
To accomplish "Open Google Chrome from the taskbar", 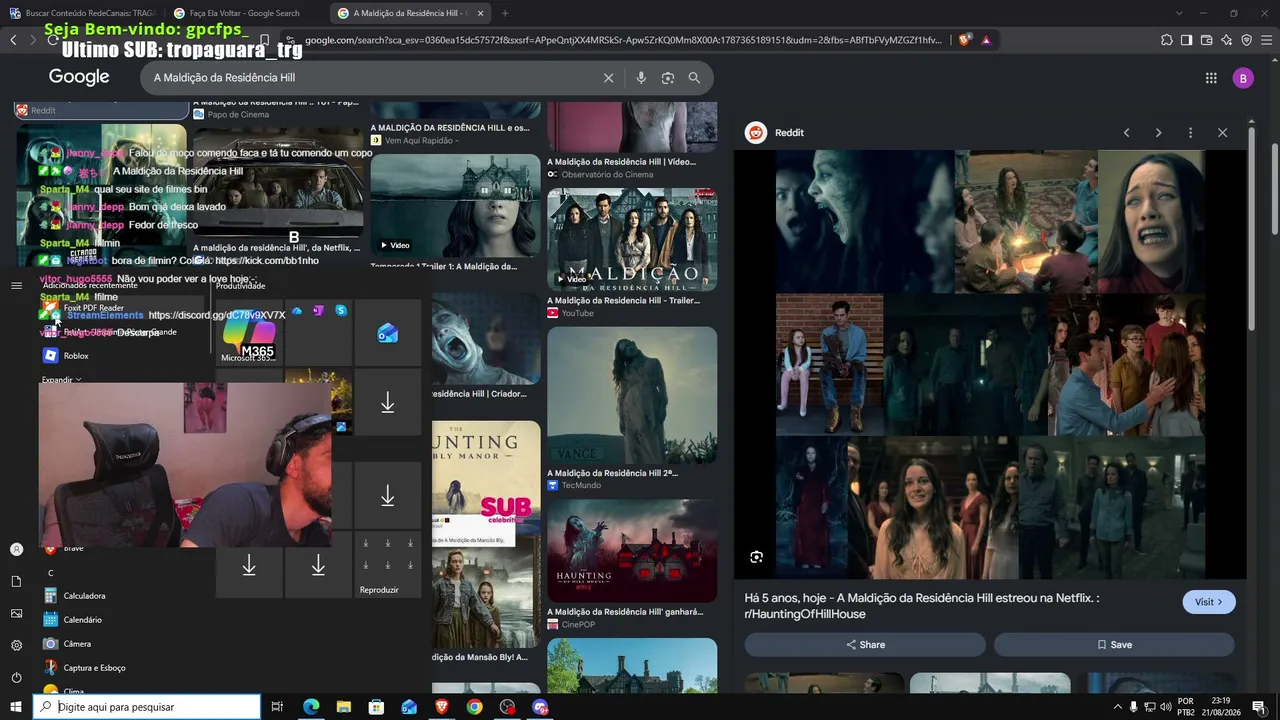I will [474, 707].
